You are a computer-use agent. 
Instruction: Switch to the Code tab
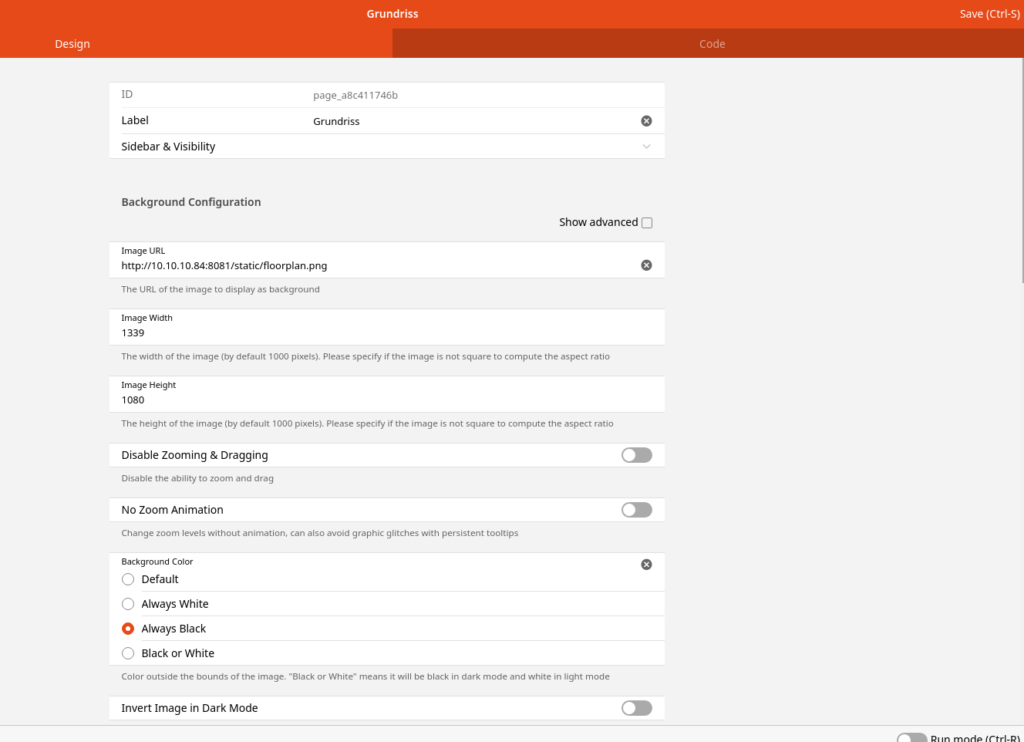[x=711, y=44]
